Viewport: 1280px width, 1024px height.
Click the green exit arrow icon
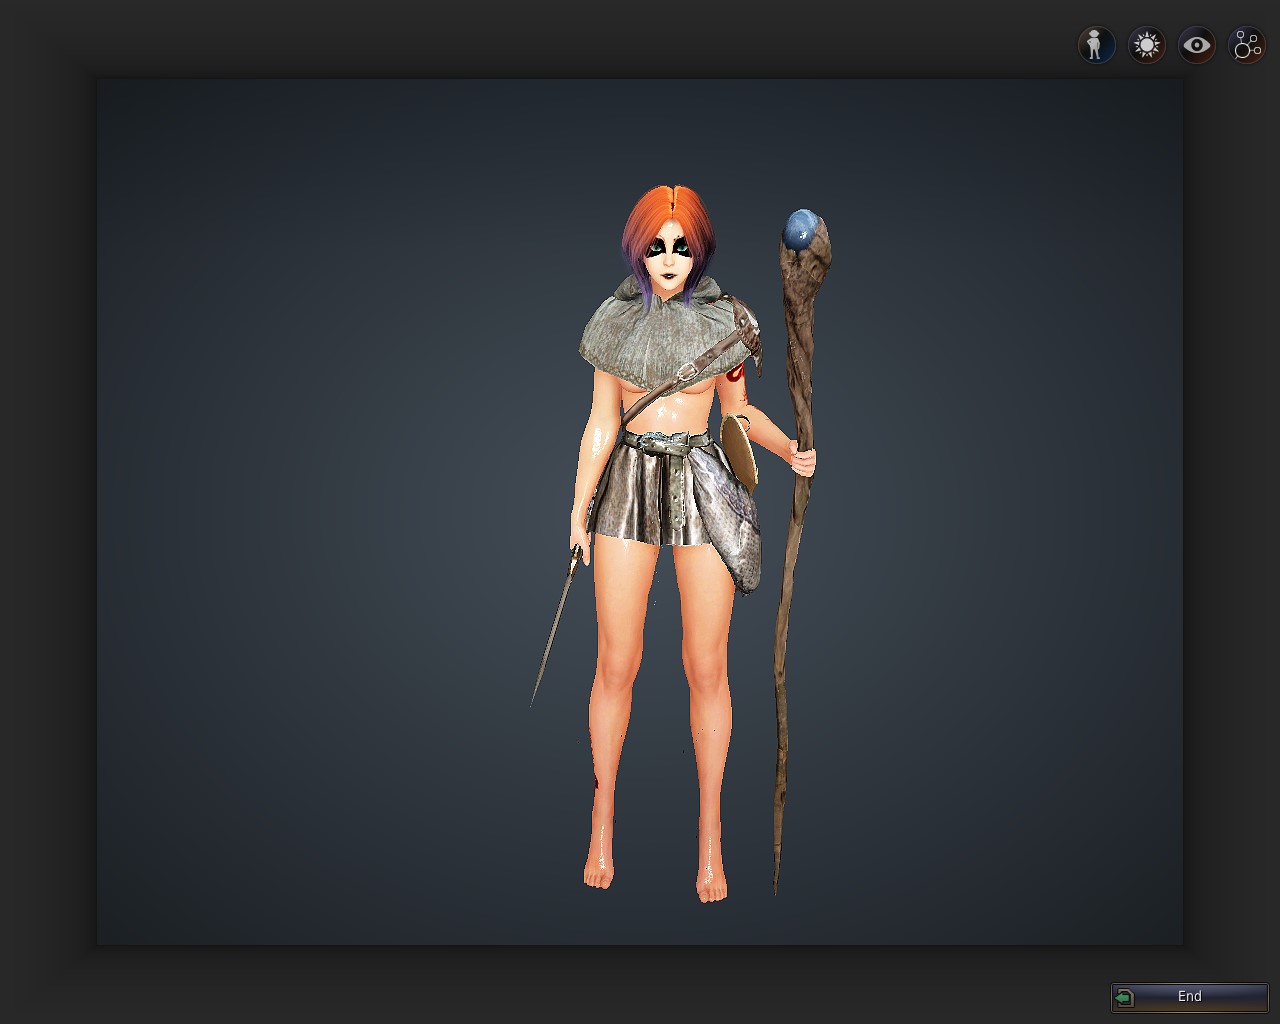pyautogui.click(x=1125, y=997)
